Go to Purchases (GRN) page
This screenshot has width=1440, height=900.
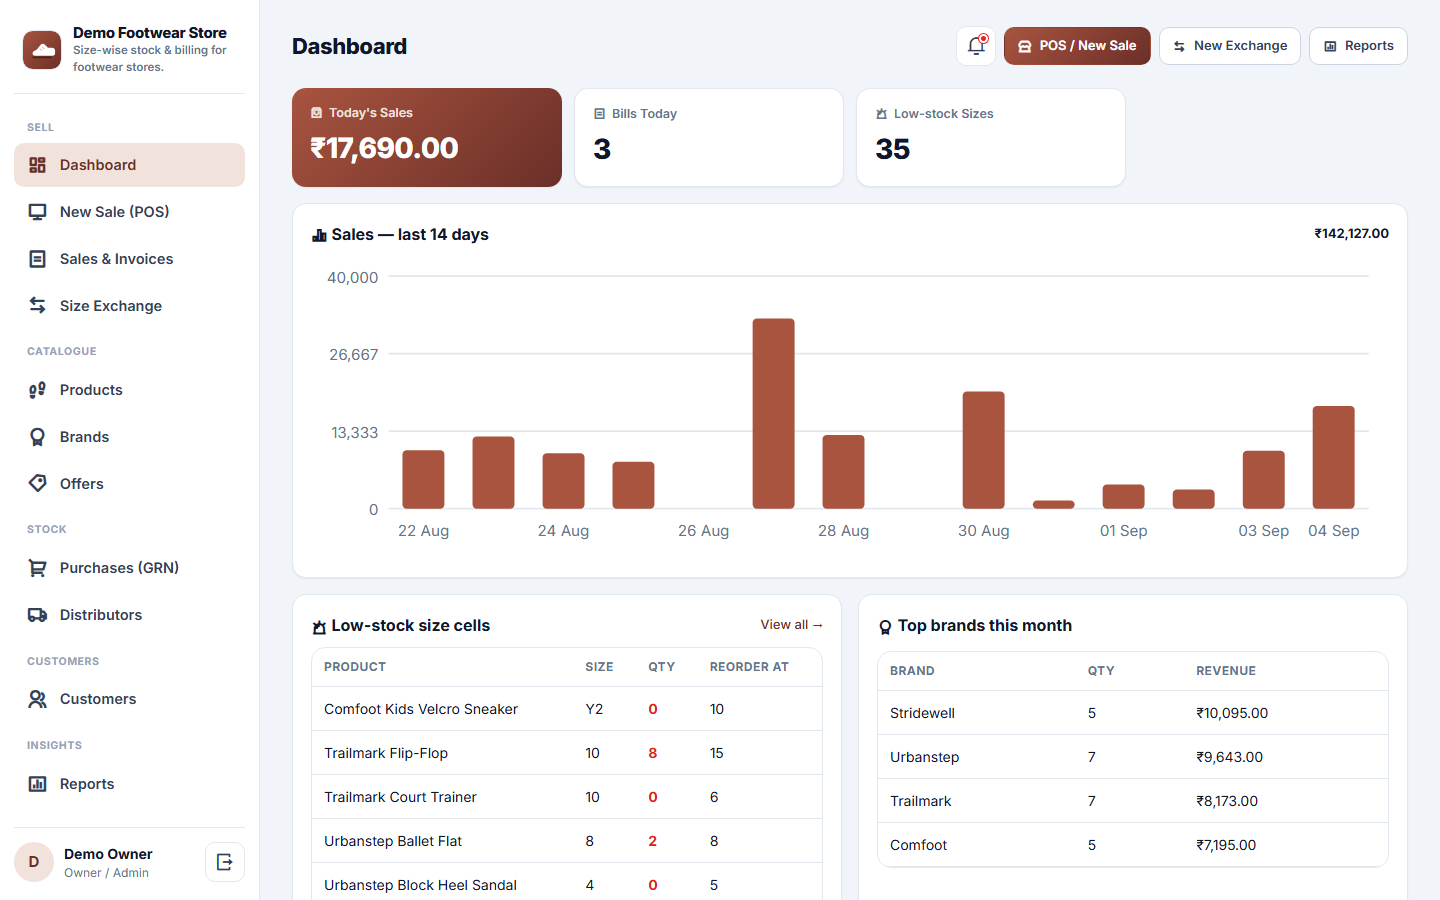129,568
